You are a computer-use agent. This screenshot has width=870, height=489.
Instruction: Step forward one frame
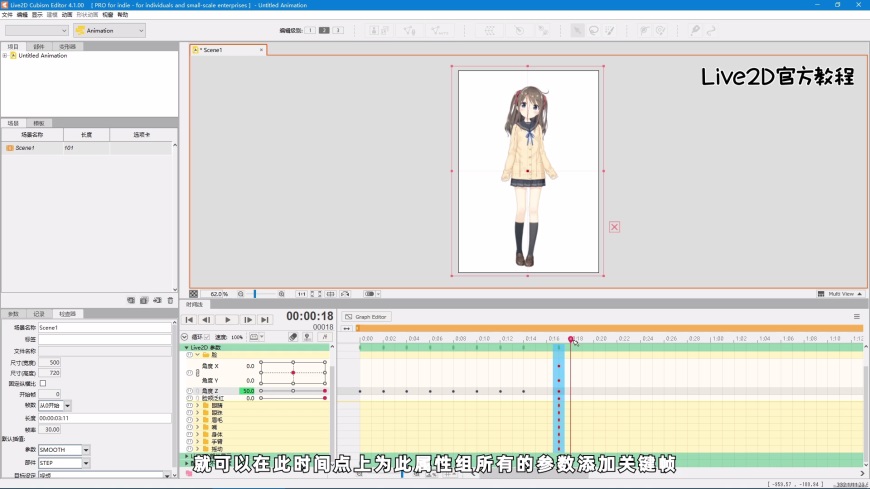click(248, 320)
